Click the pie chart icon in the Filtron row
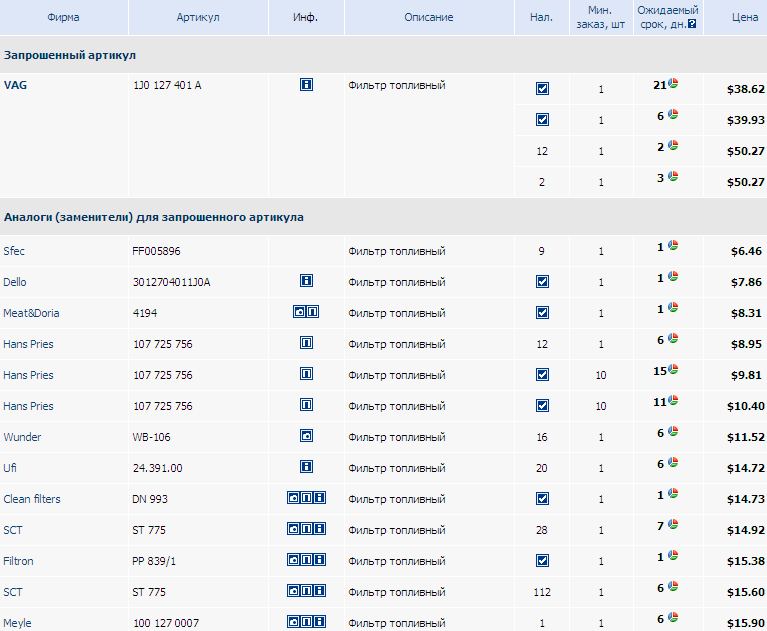 tap(673, 555)
